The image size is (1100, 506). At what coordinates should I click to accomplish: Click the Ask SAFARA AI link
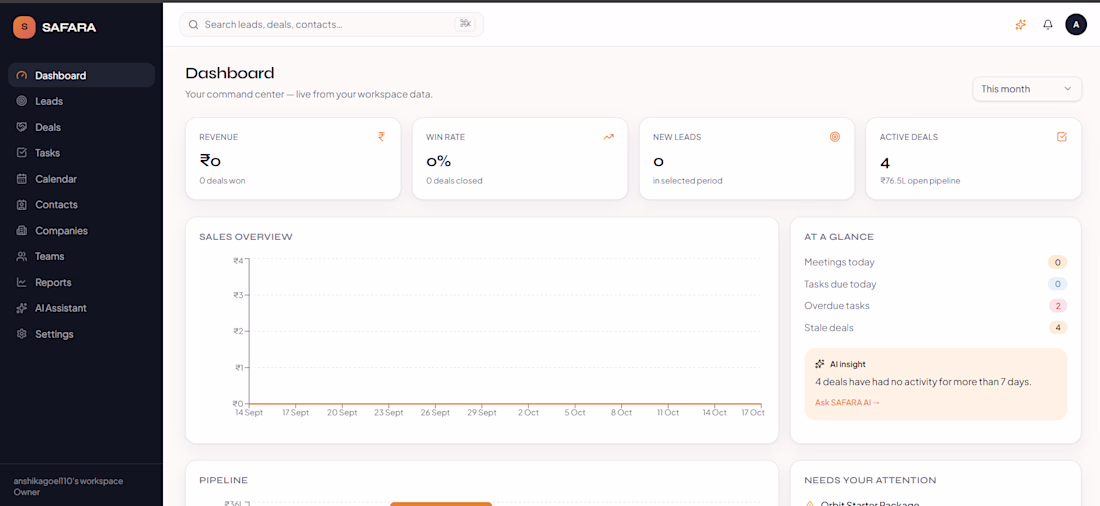[x=847, y=403]
